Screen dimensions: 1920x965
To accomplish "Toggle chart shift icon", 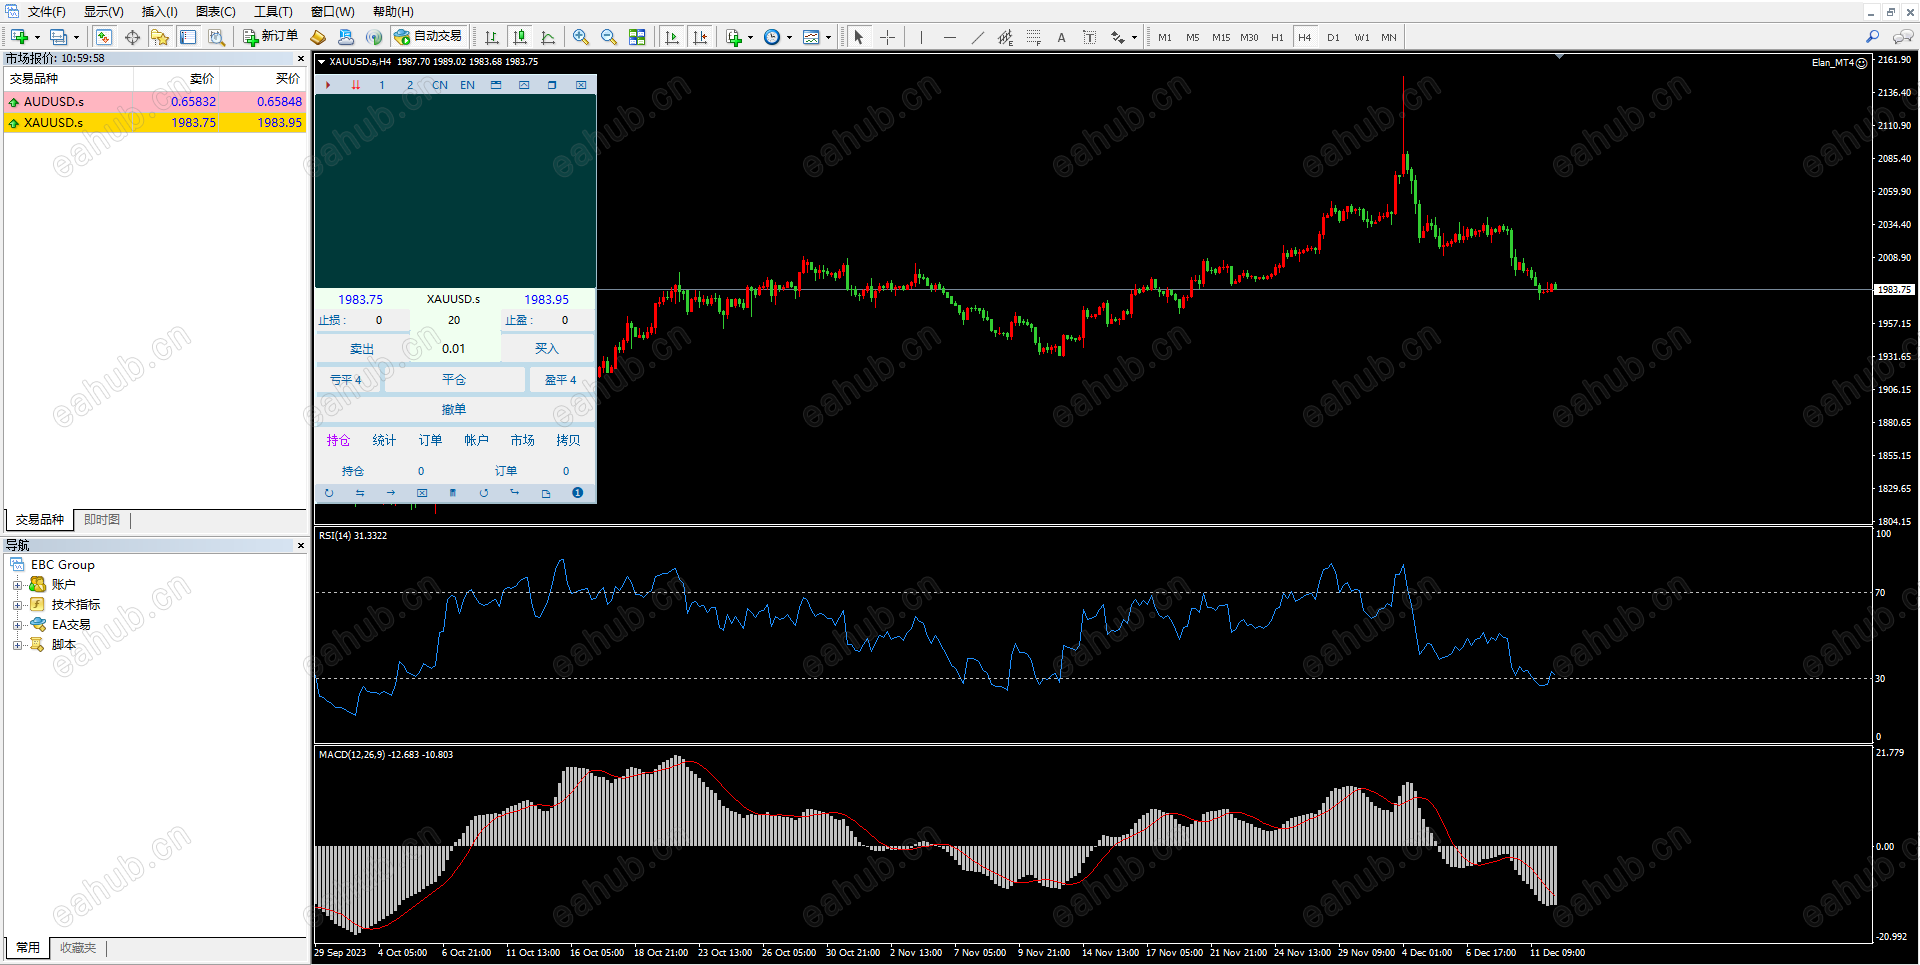I will point(700,37).
